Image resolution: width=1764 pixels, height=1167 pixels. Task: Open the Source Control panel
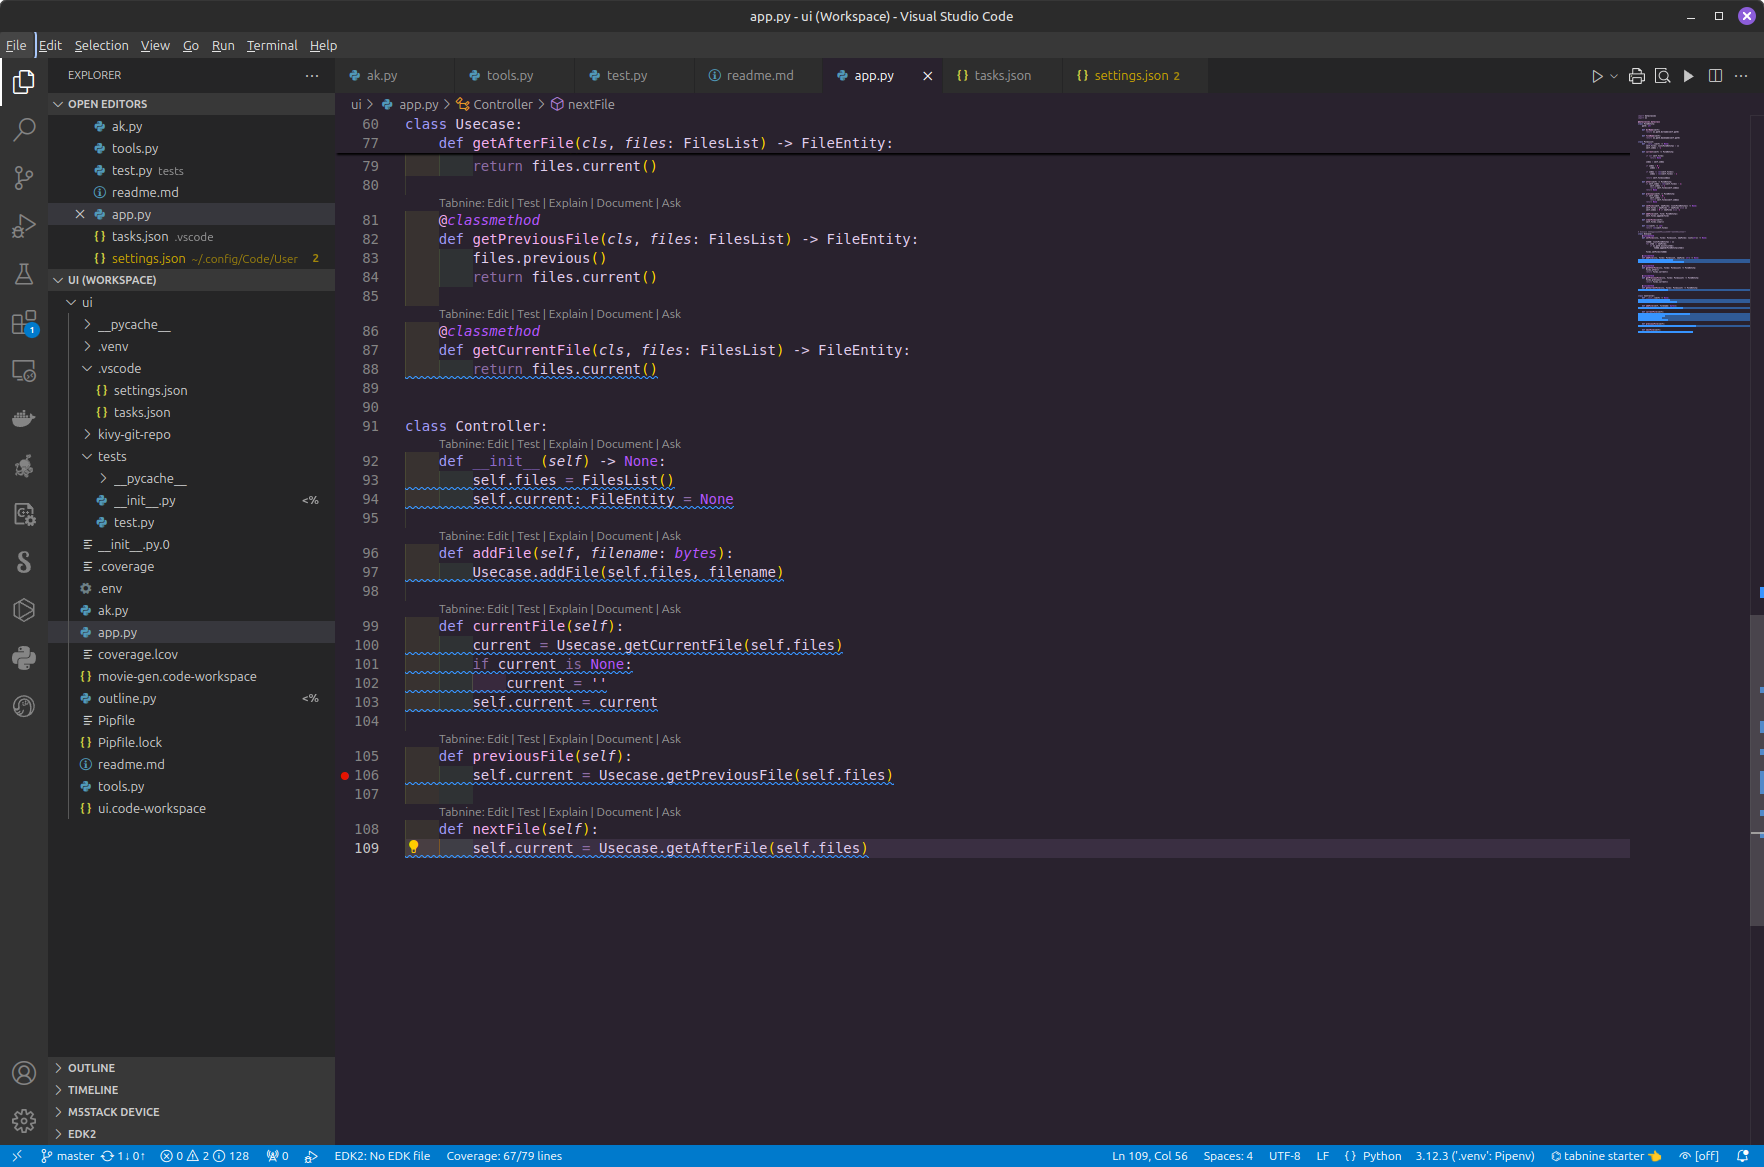coord(24,177)
